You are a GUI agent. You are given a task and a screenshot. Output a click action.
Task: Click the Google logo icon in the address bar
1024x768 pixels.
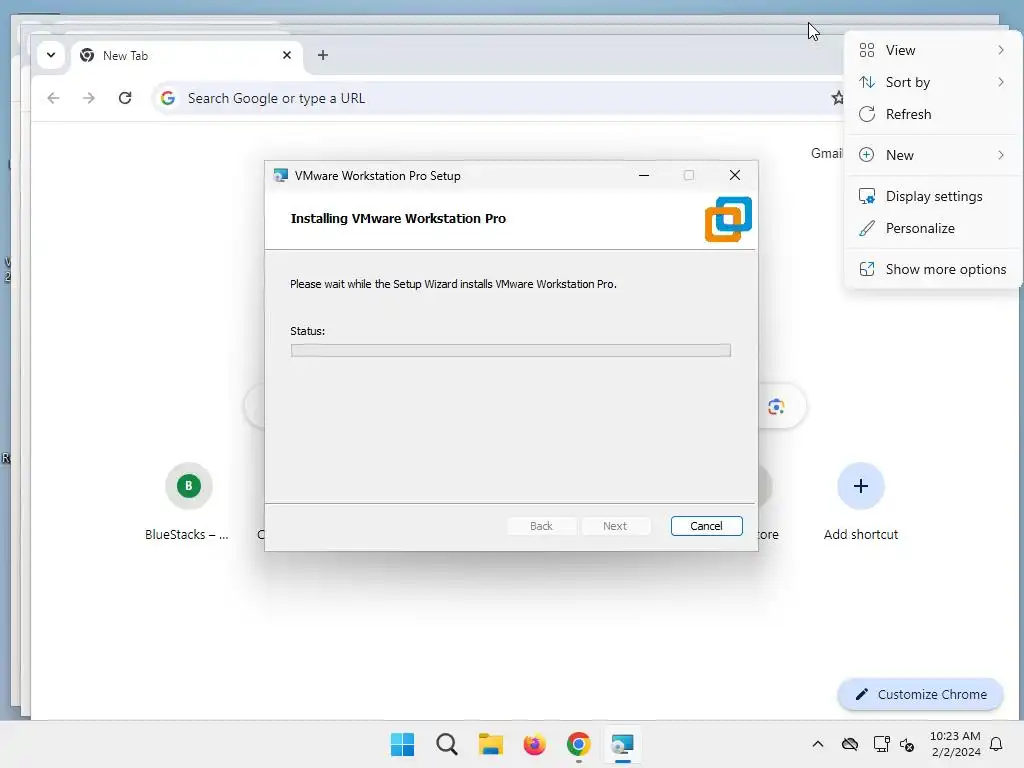[168, 98]
